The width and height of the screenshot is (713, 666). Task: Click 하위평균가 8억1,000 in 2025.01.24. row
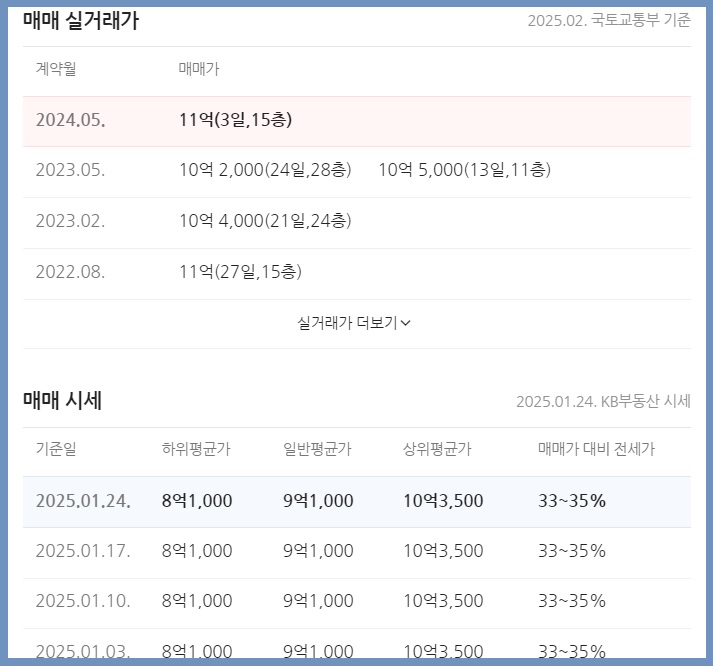197,501
